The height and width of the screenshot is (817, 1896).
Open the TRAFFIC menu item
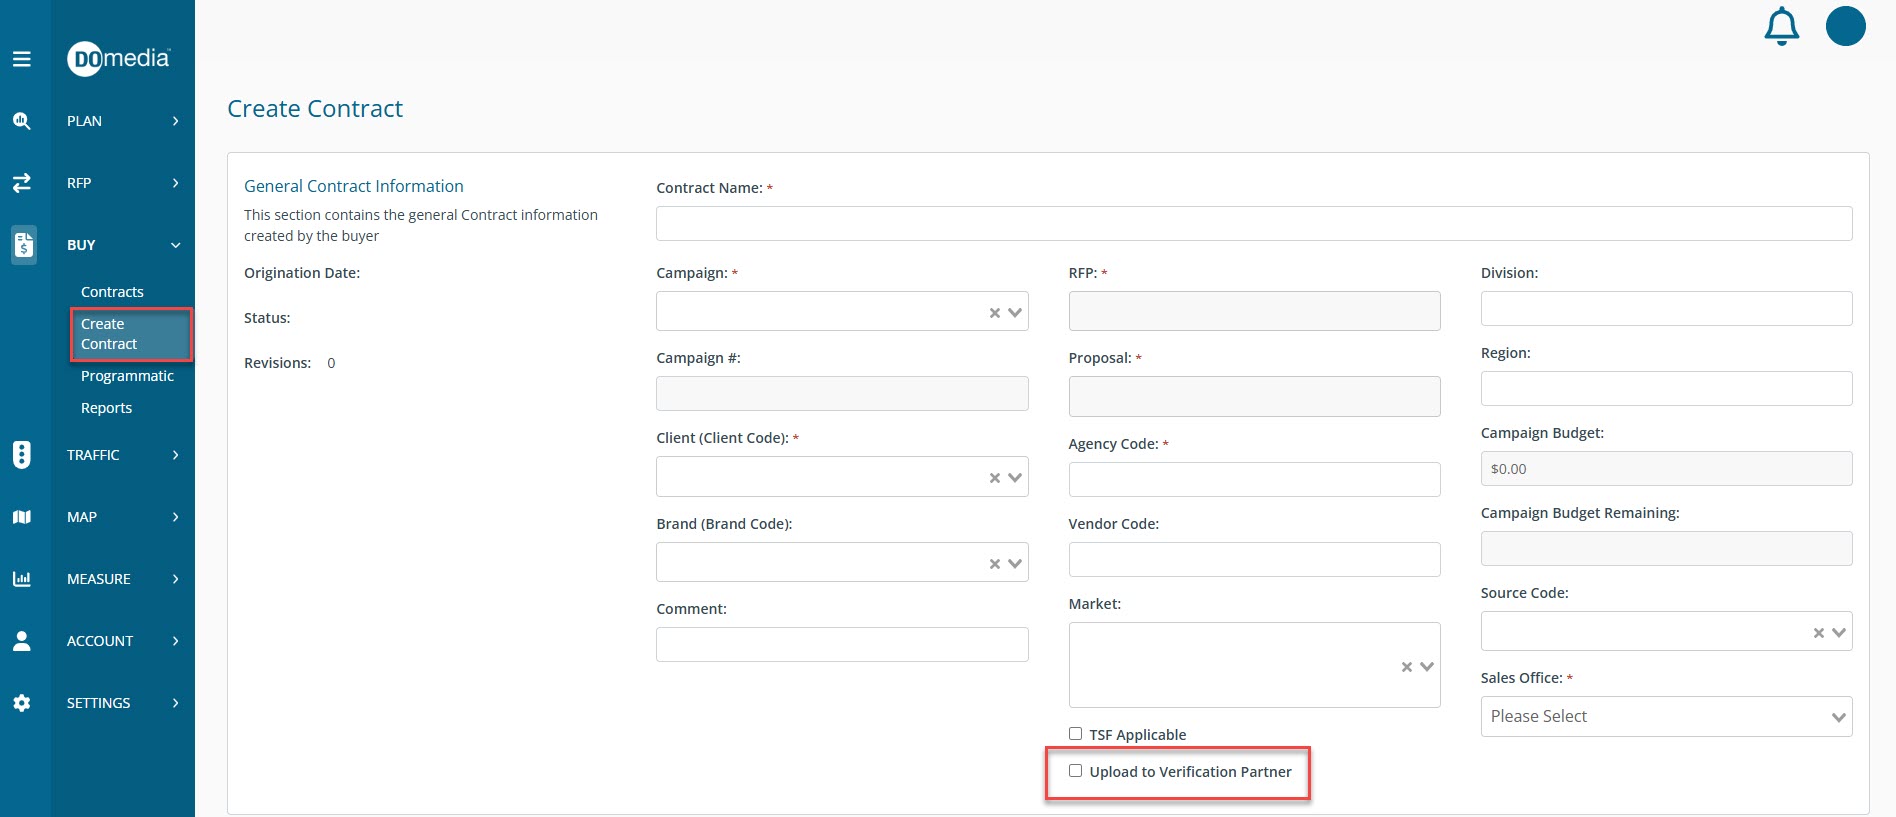click(93, 455)
